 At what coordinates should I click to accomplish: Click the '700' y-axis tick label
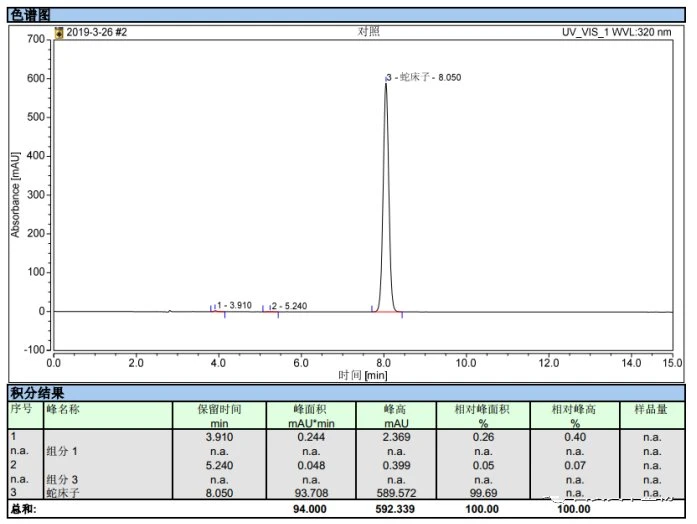36,39
